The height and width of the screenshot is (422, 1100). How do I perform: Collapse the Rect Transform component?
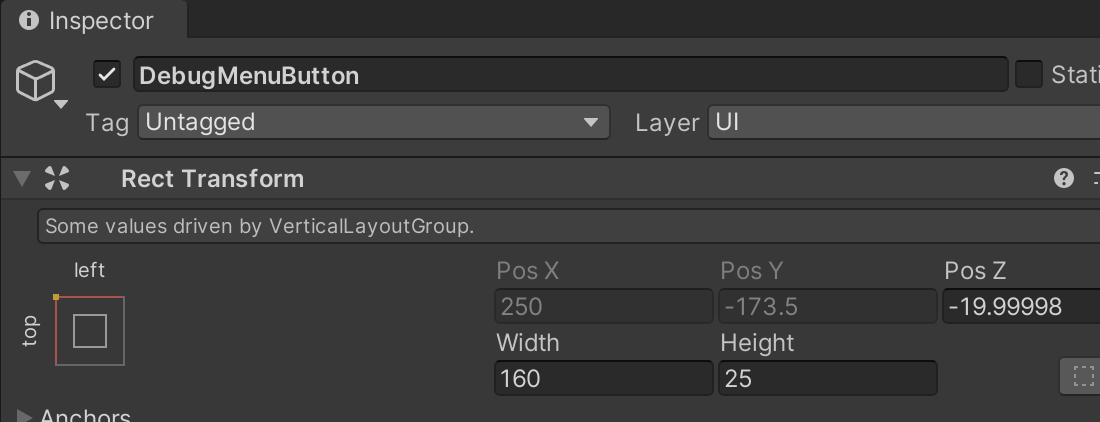(21, 179)
